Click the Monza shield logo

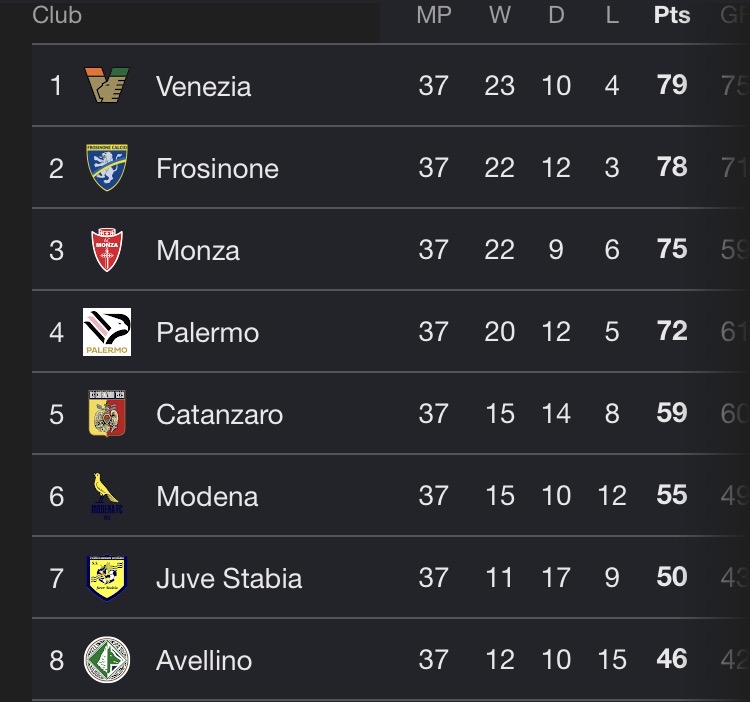pos(107,250)
